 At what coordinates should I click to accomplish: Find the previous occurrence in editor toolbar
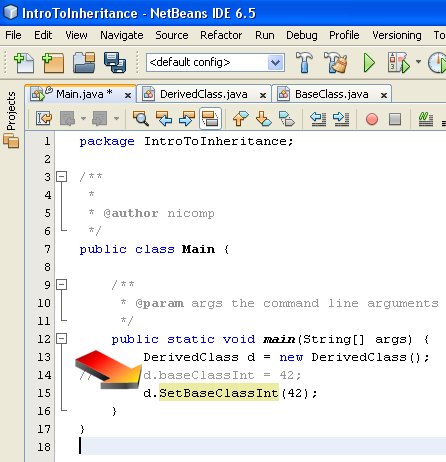pos(164,118)
